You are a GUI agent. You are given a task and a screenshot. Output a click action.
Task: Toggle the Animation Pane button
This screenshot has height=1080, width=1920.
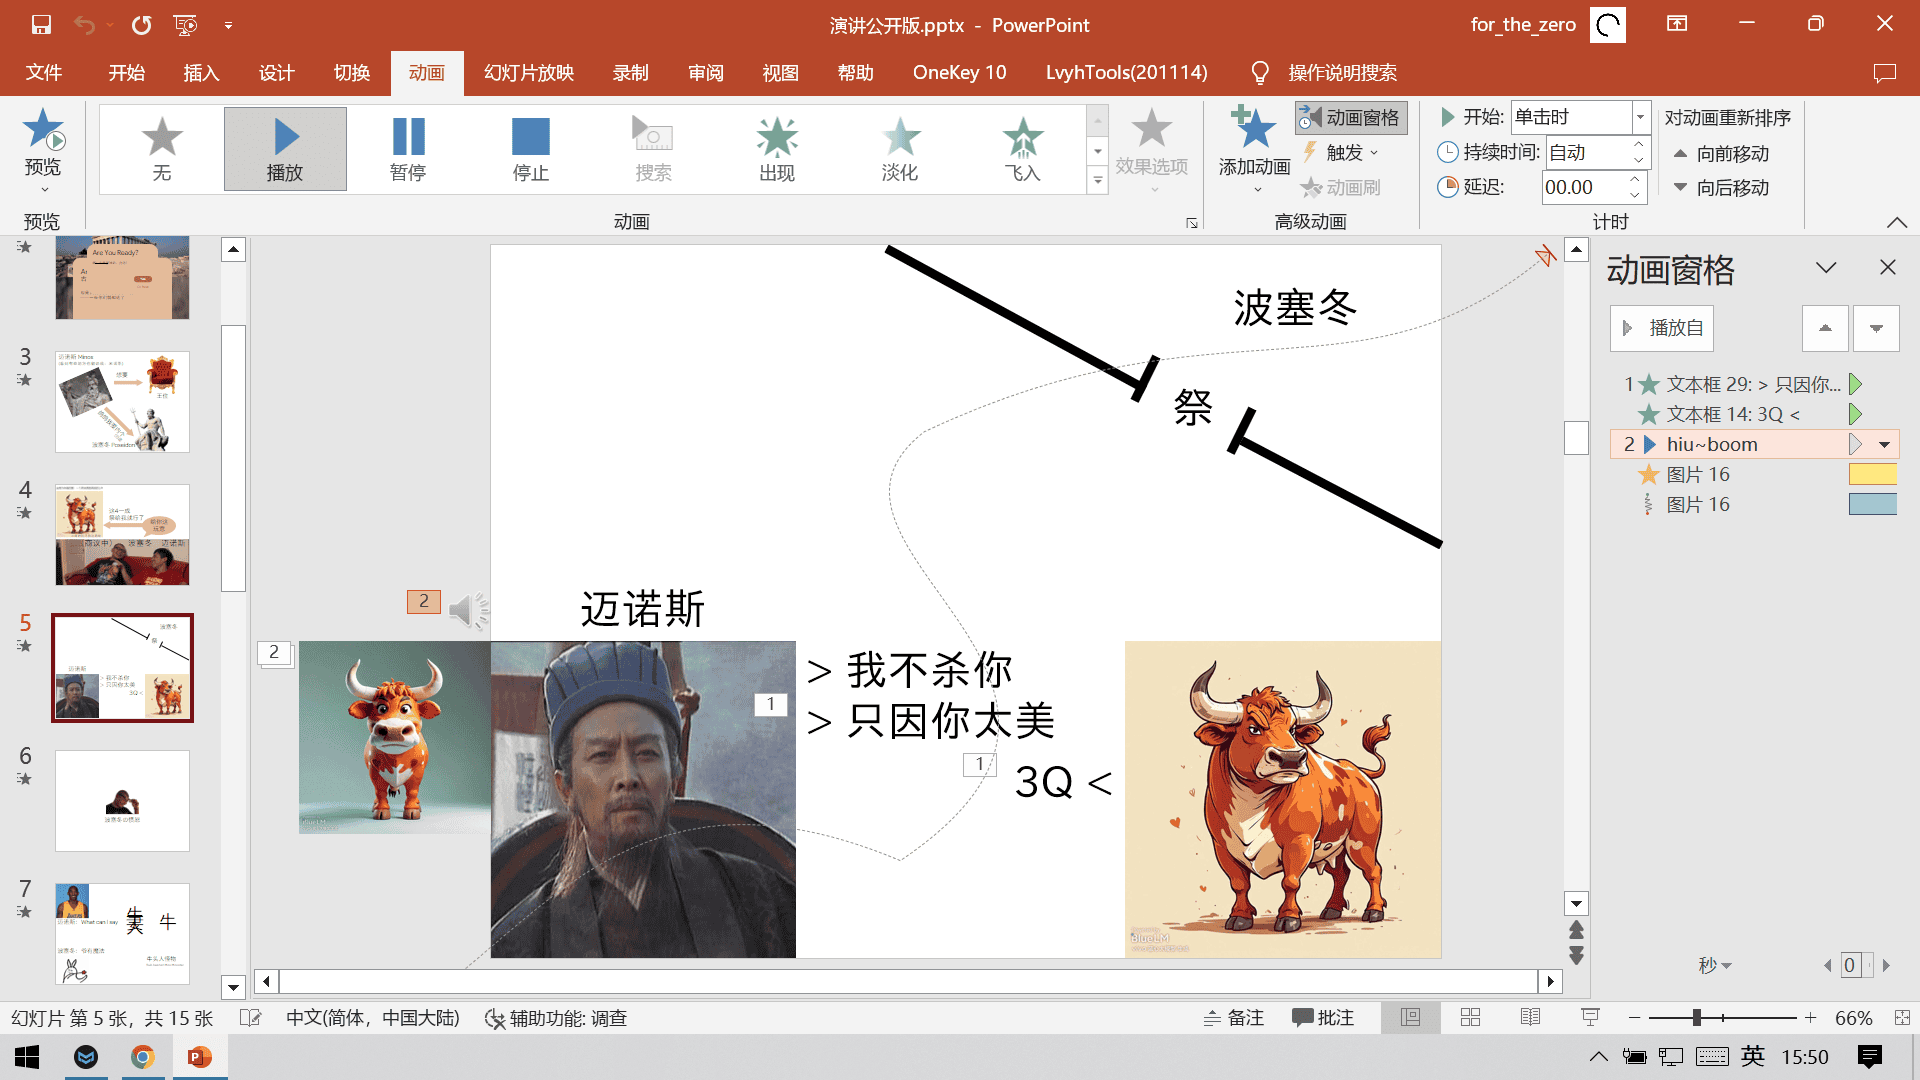(x=1351, y=118)
